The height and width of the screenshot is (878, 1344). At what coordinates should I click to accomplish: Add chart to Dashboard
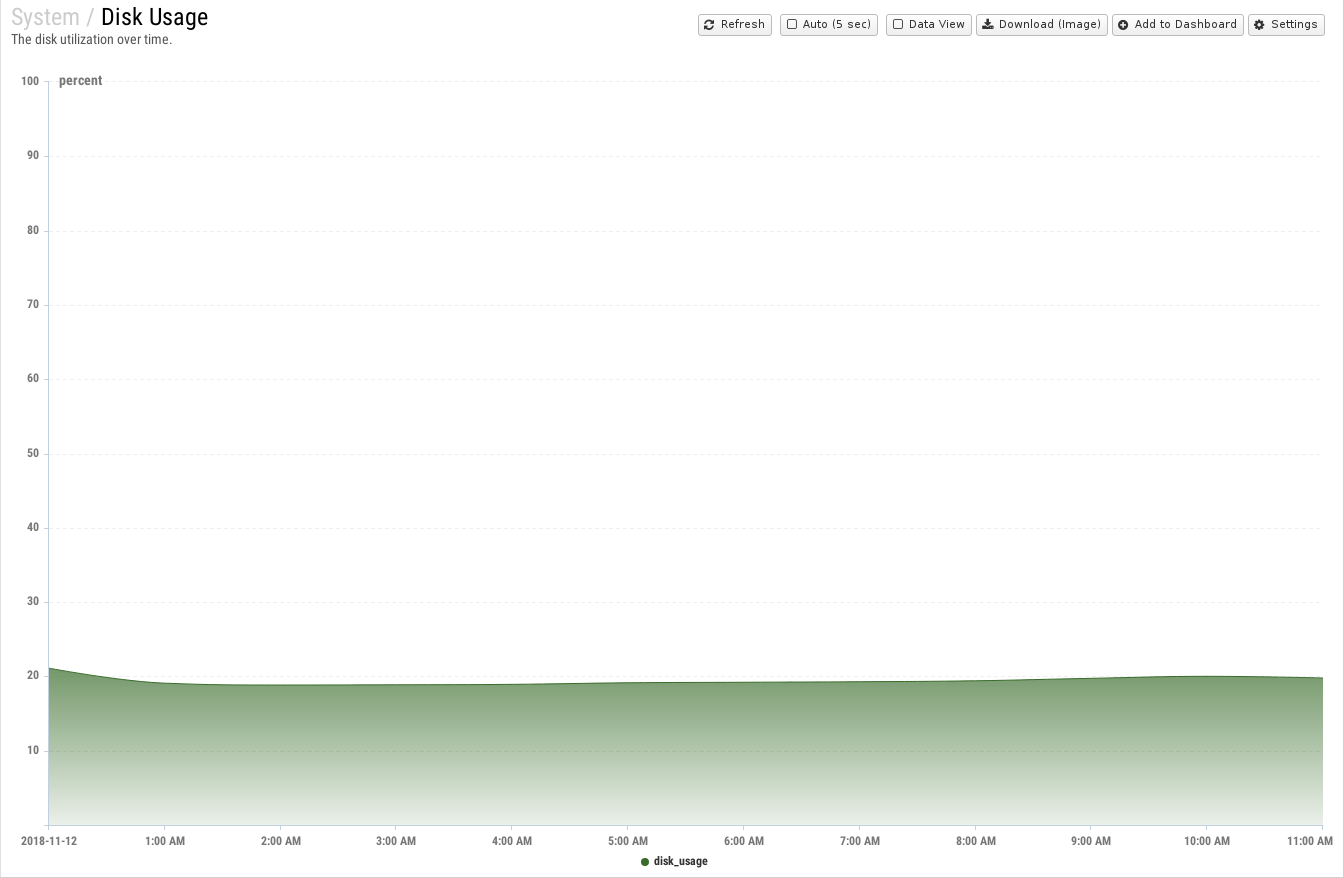coord(1177,24)
